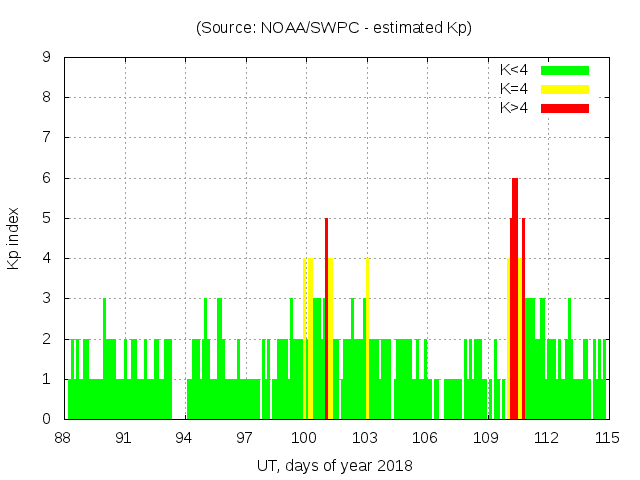This screenshot has height=480, width=640.
Task: Click the 'Kp index' y-axis label
Action: tap(14, 238)
